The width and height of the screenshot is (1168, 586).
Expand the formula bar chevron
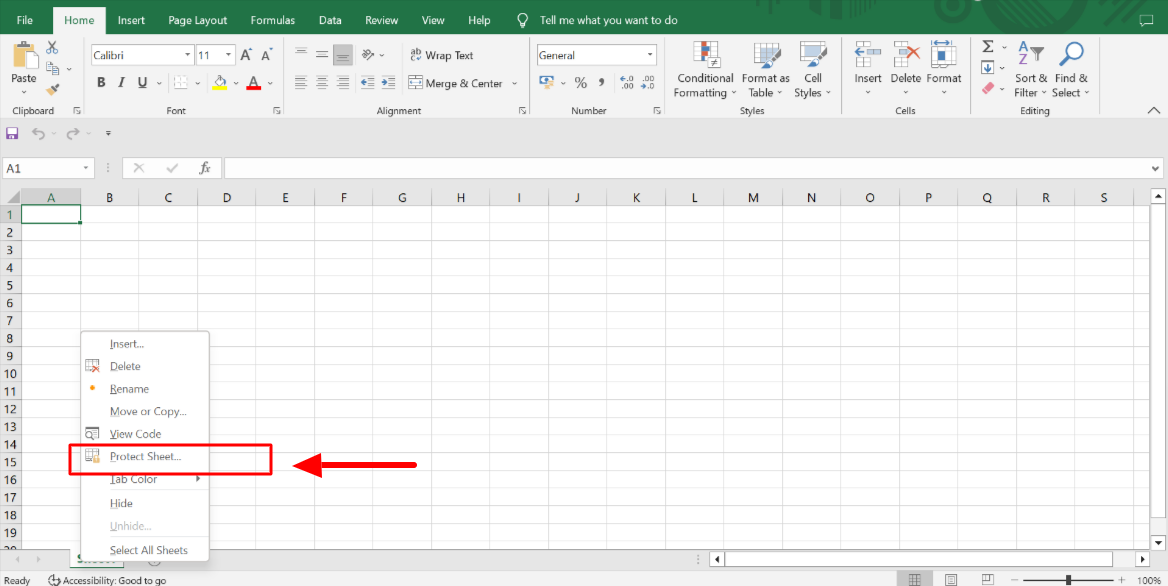1156,168
